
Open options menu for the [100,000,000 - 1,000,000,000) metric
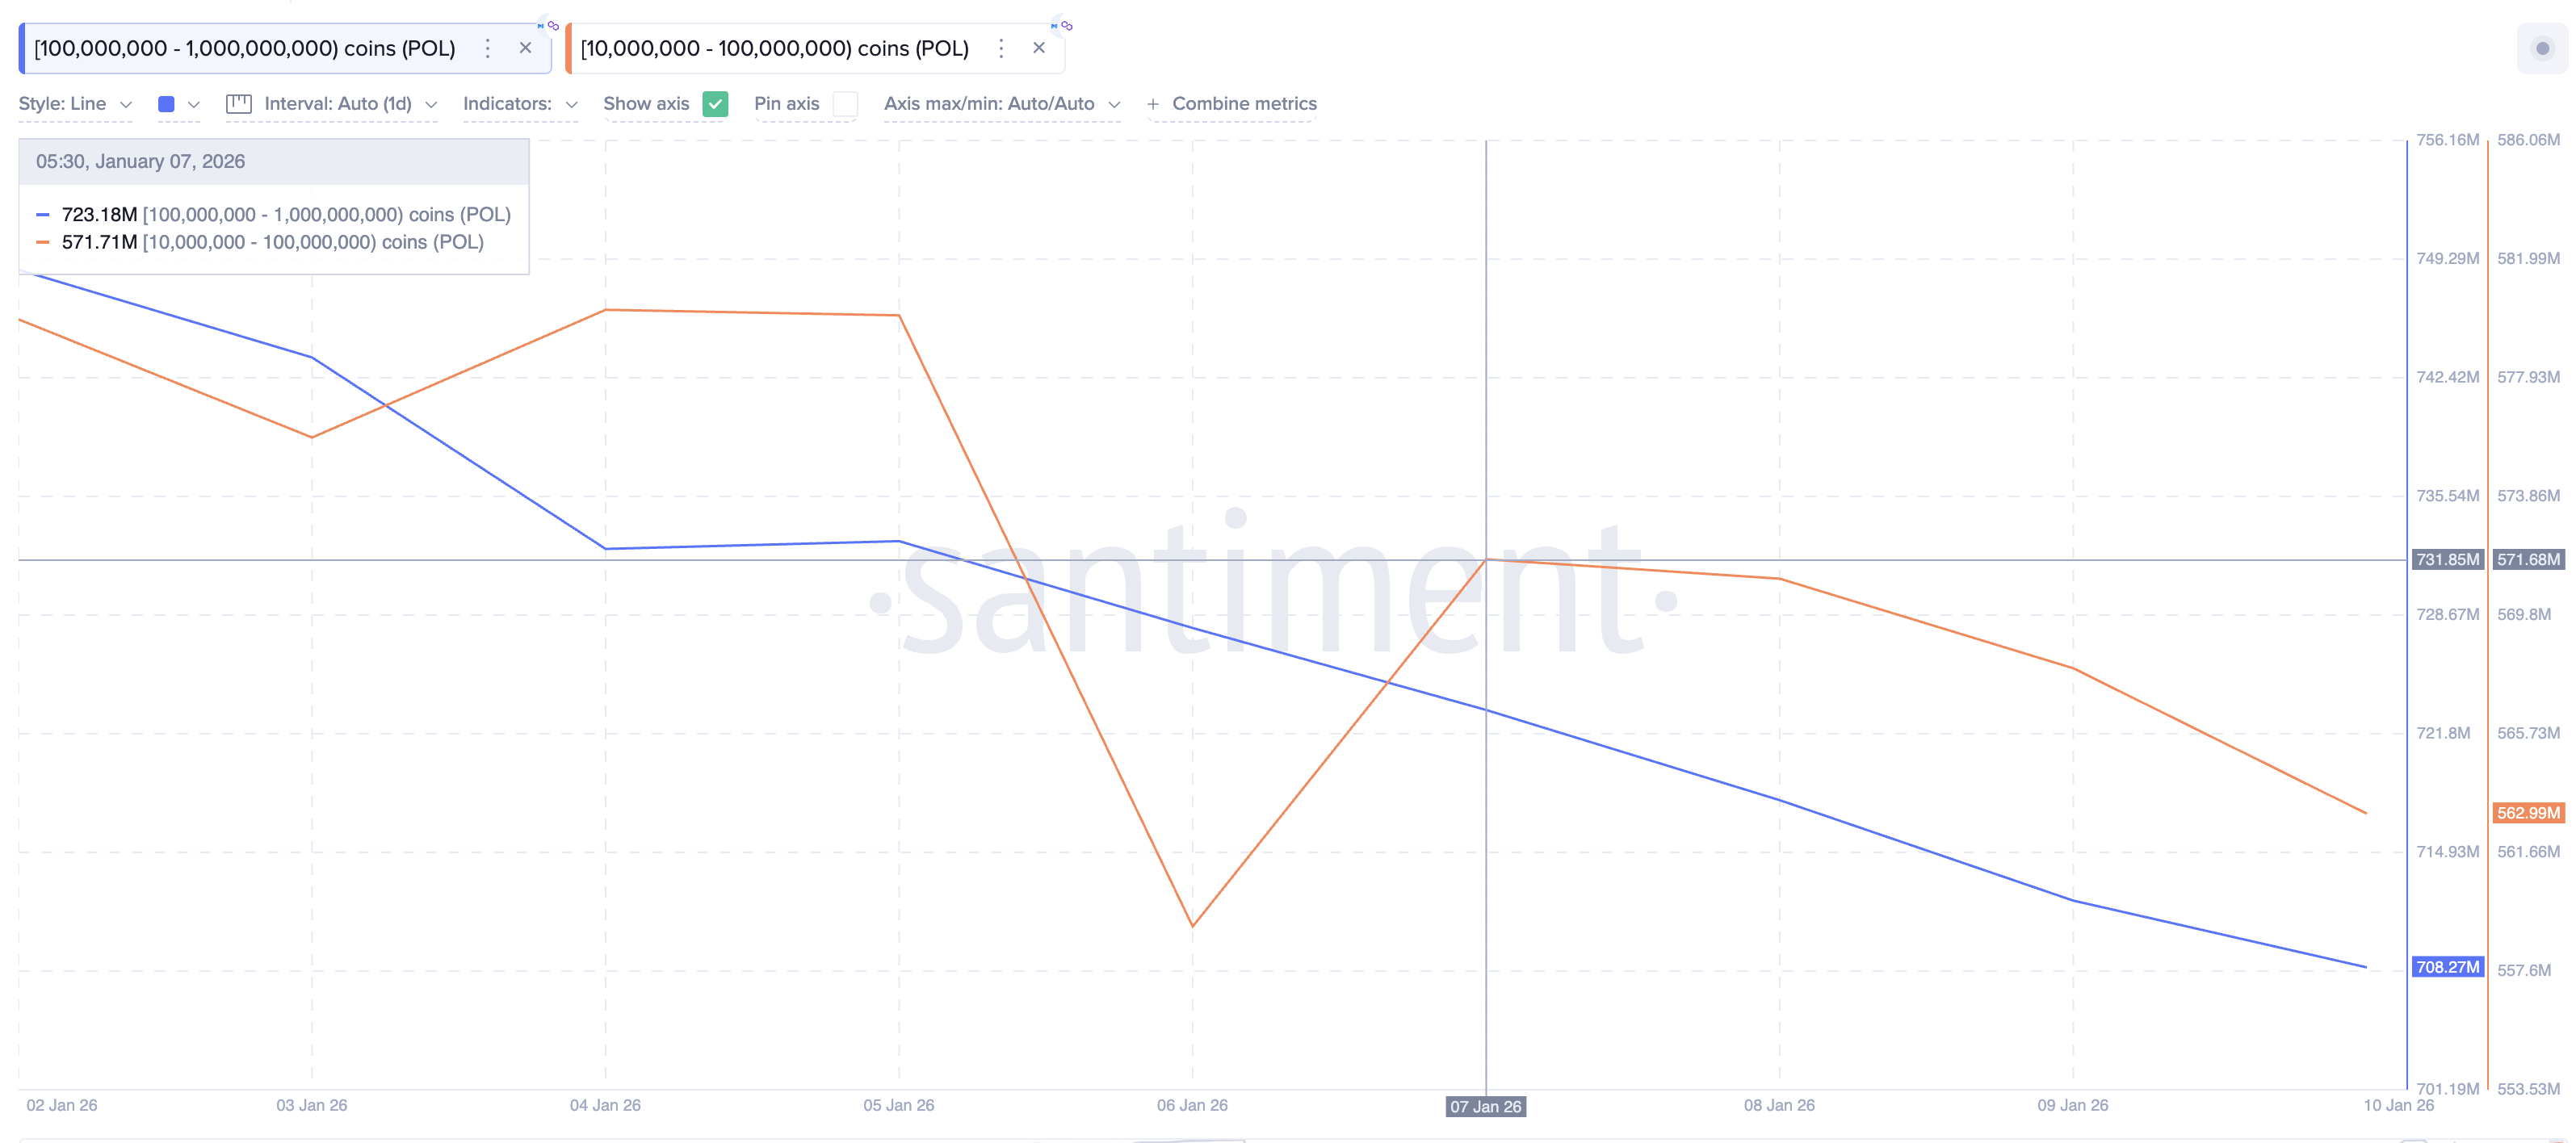coord(487,47)
